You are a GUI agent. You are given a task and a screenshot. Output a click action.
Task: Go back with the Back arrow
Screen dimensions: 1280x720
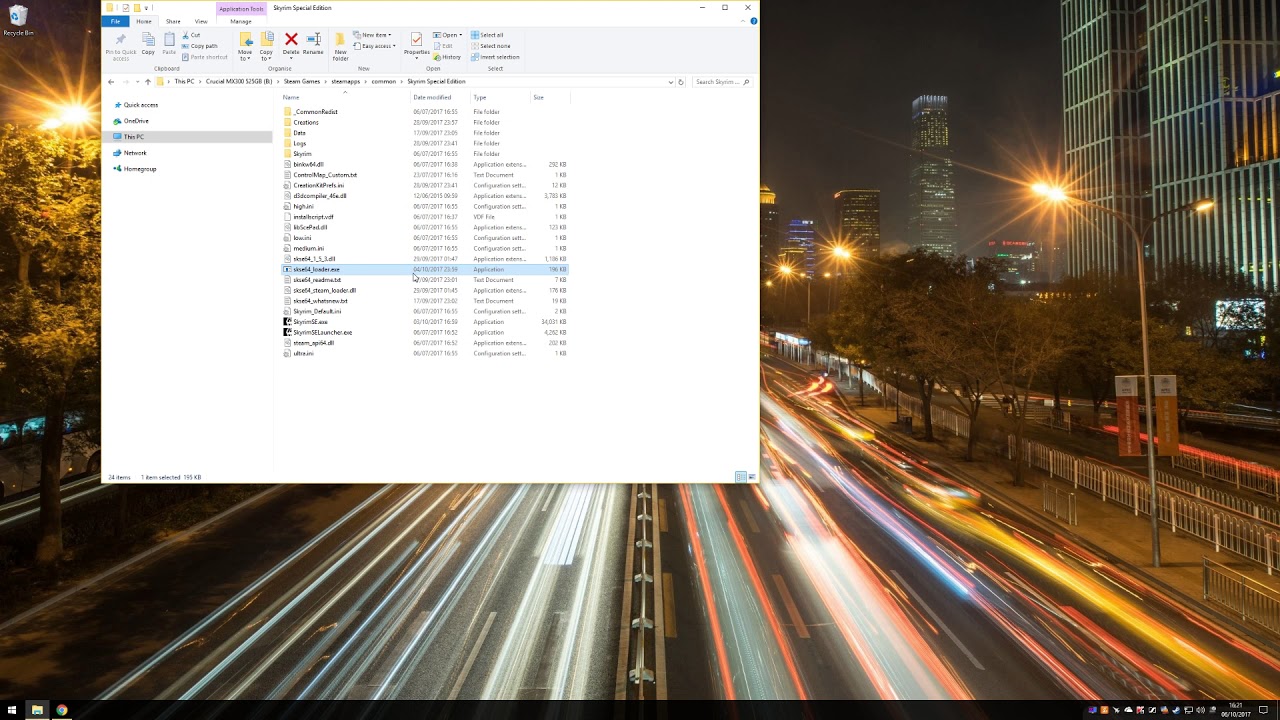(x=111, y=82)
